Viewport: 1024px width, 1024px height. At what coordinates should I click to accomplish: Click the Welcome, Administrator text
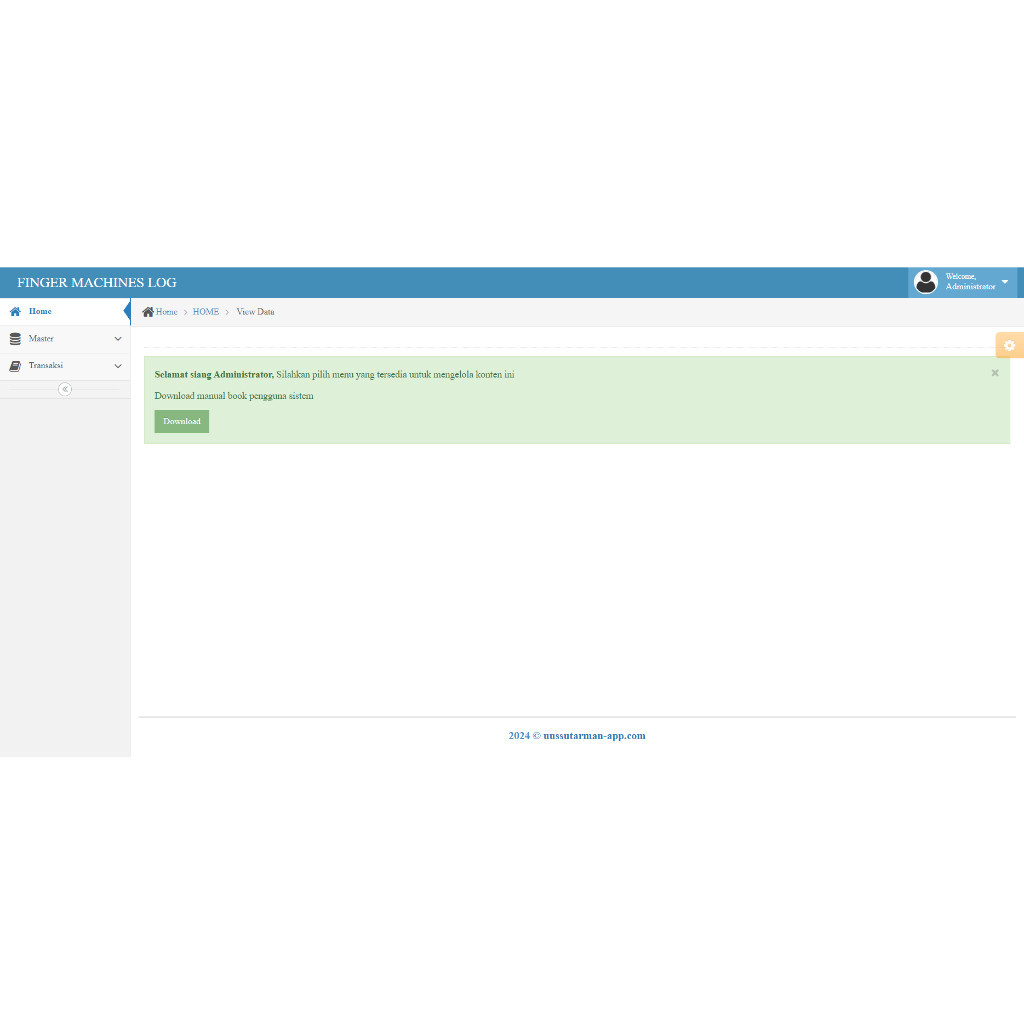[970, 281]
